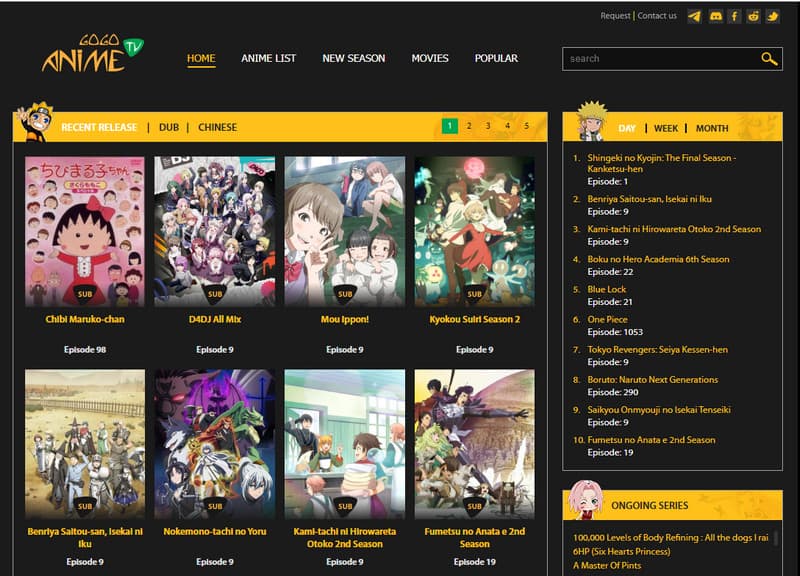Open Tokyo Revengers: Seiya Kessen-hen
Viewport: 800px width, 576px height.
[657, 349]
